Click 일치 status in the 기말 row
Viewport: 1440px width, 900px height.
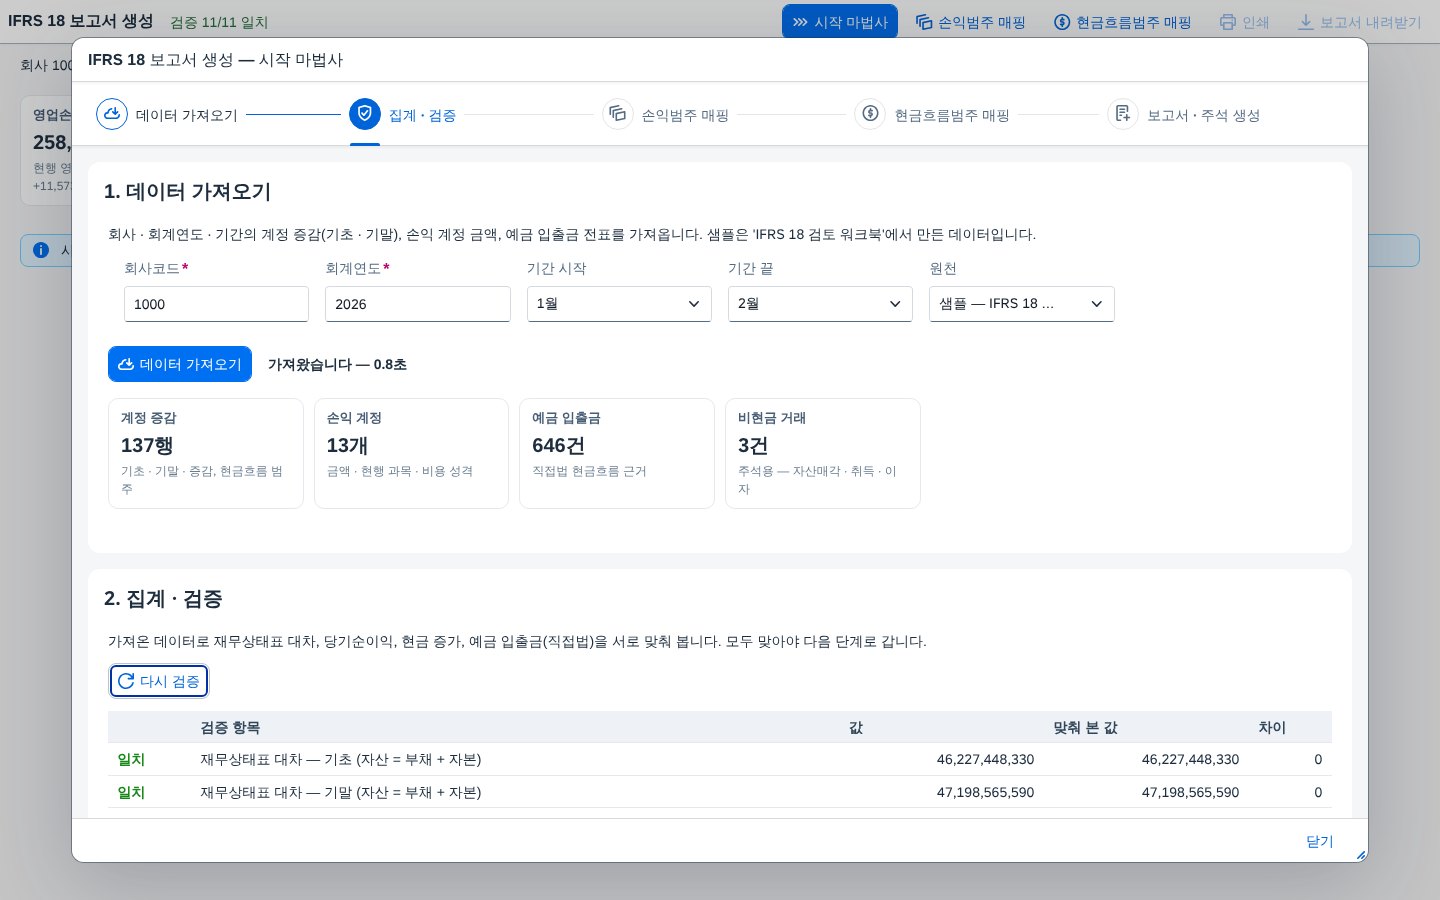tap(131, 792)
